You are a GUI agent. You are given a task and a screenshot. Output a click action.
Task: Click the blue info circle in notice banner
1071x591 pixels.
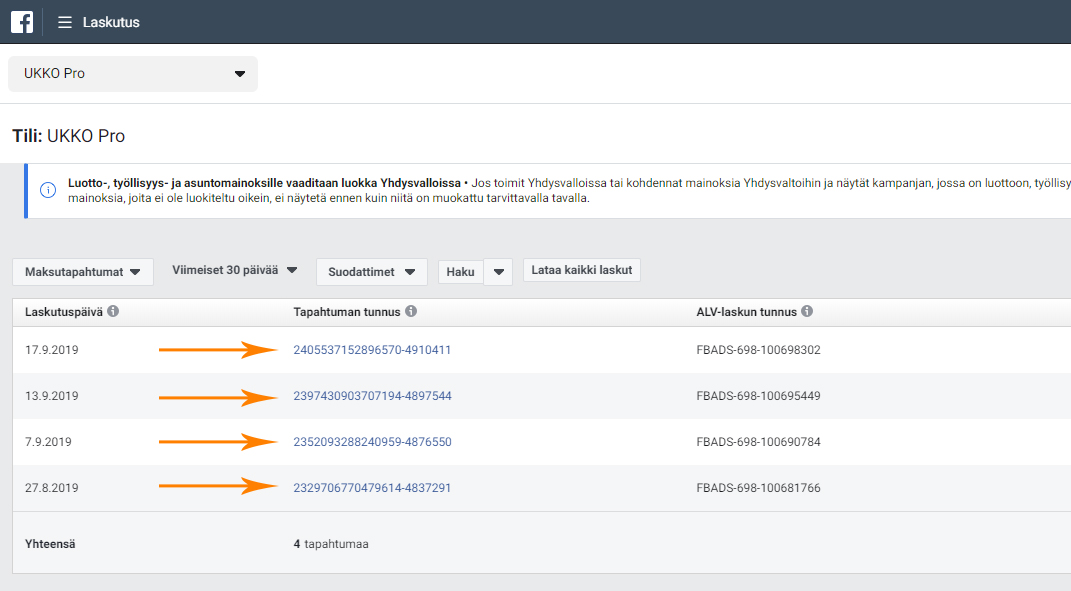(x=48, y=190)
